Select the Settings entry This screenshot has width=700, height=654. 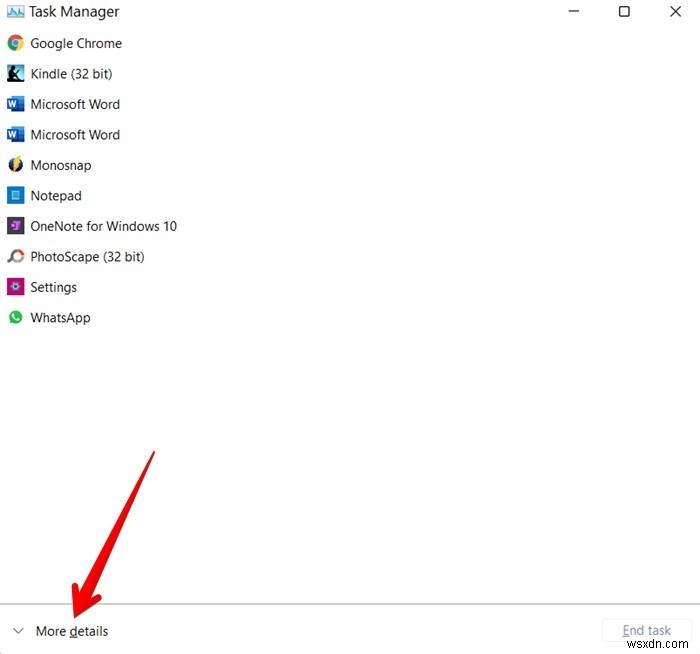(54, 287)
